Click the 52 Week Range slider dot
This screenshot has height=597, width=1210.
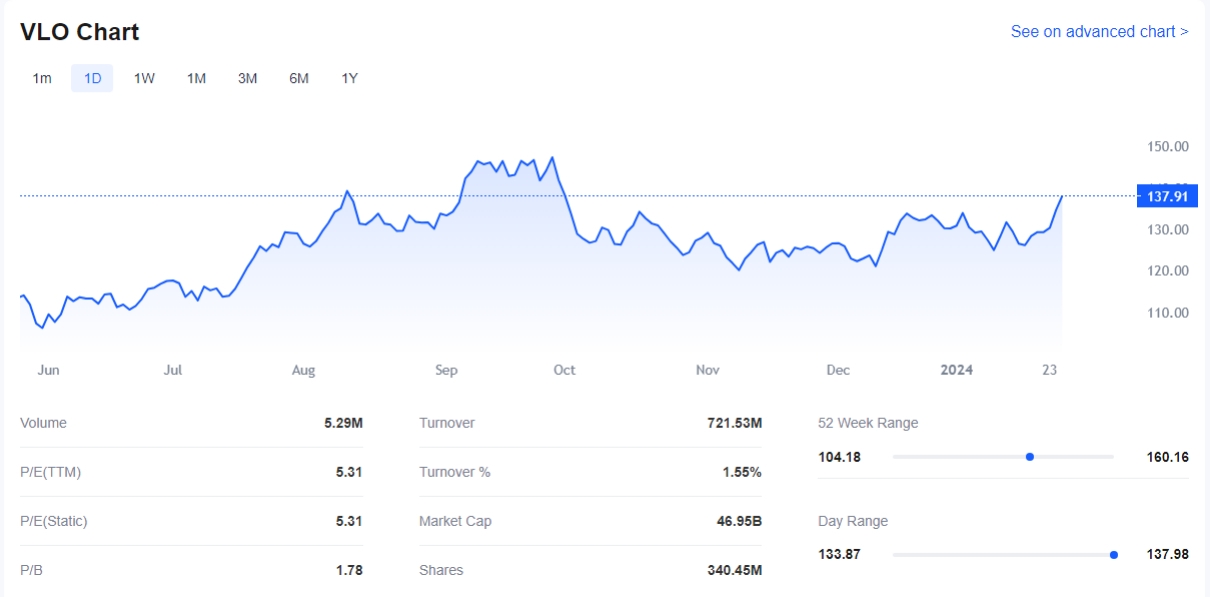tap(1029, 457)
